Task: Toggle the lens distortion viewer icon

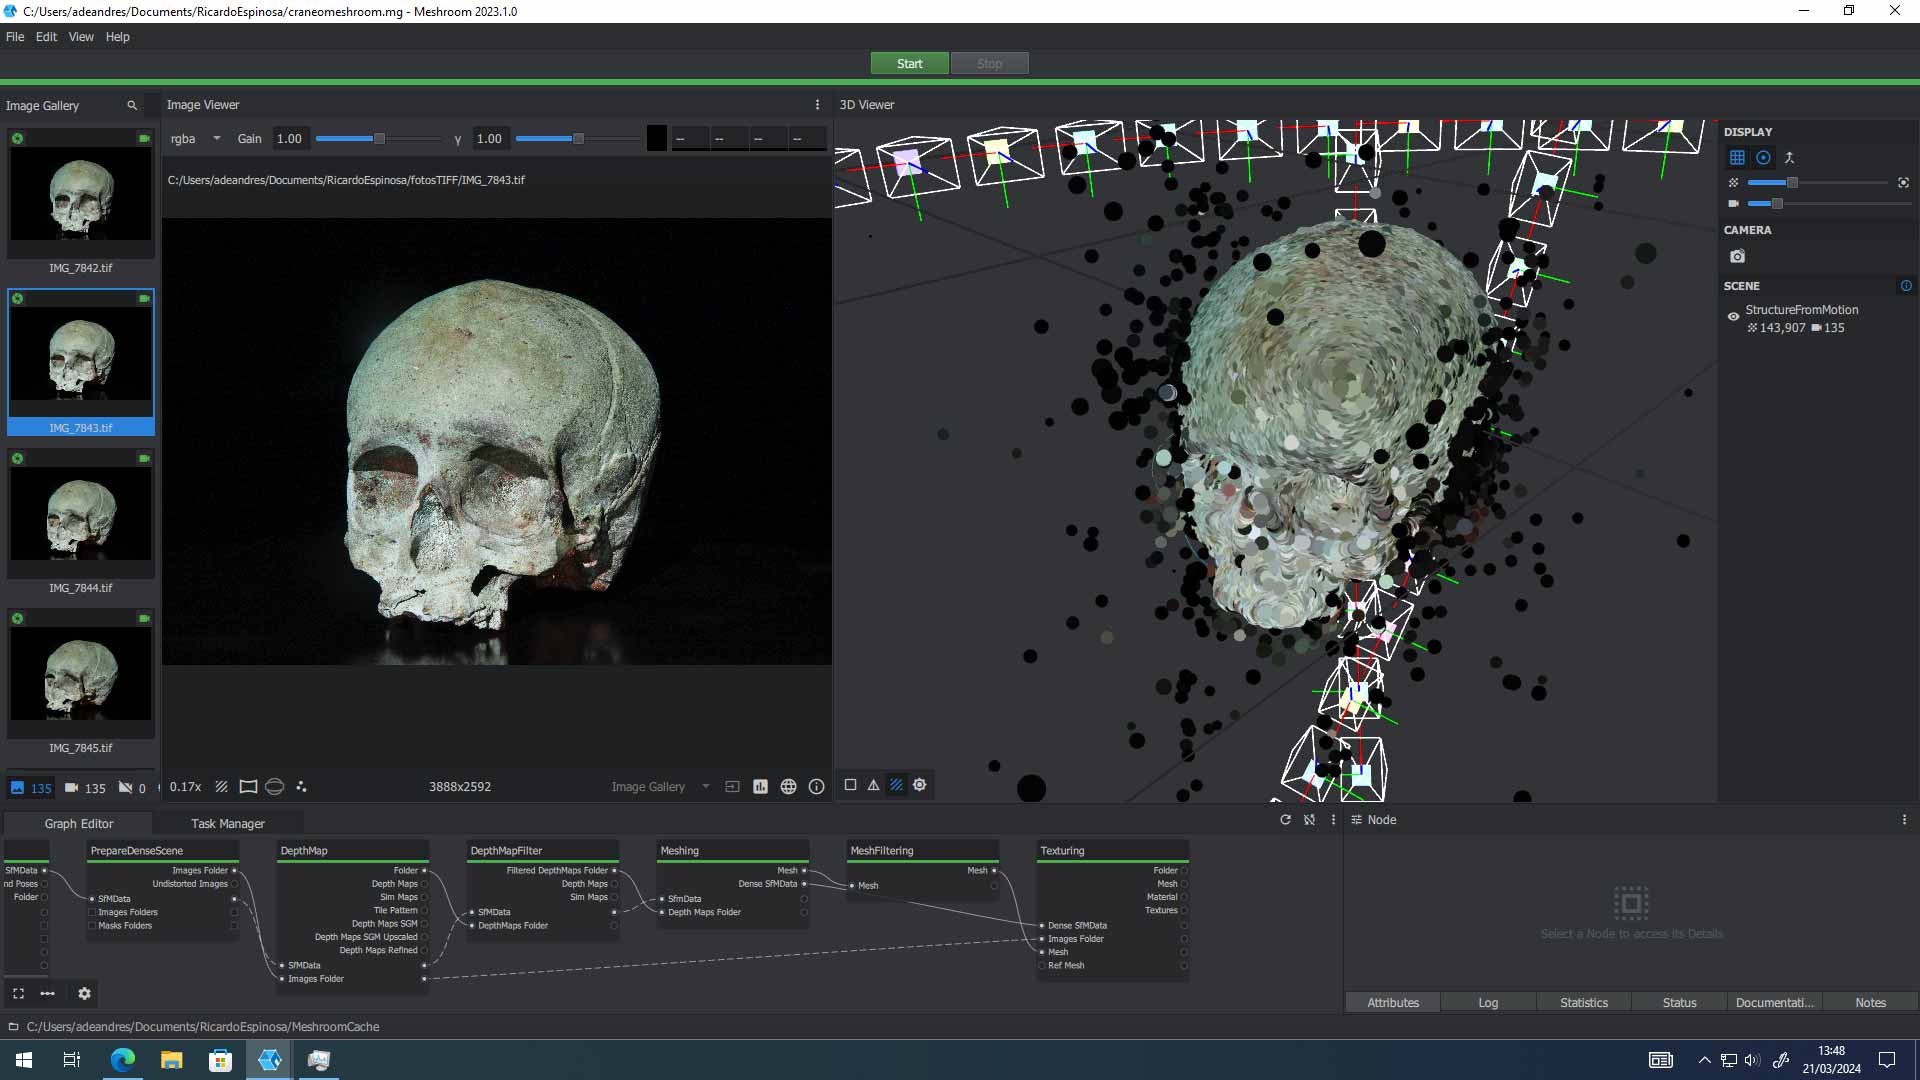Action: pos(248,787)
